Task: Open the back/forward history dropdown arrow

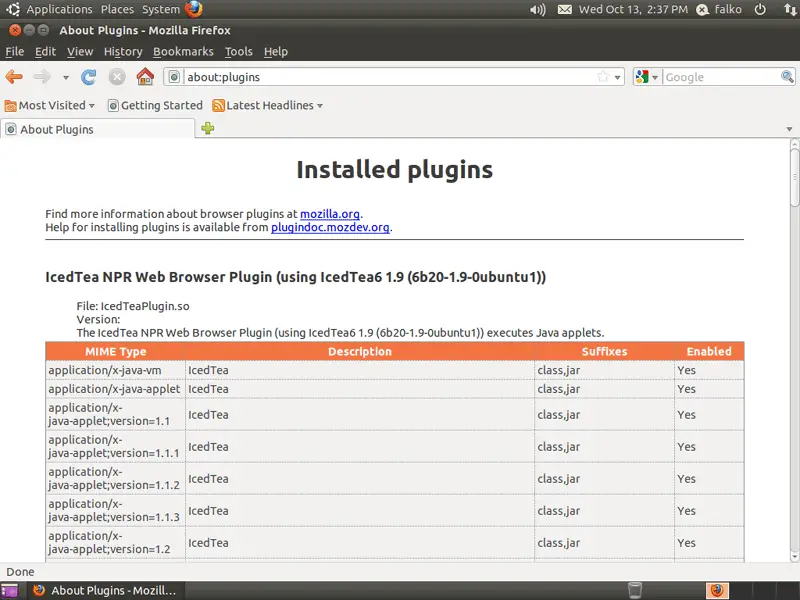Action: point(66,78)
